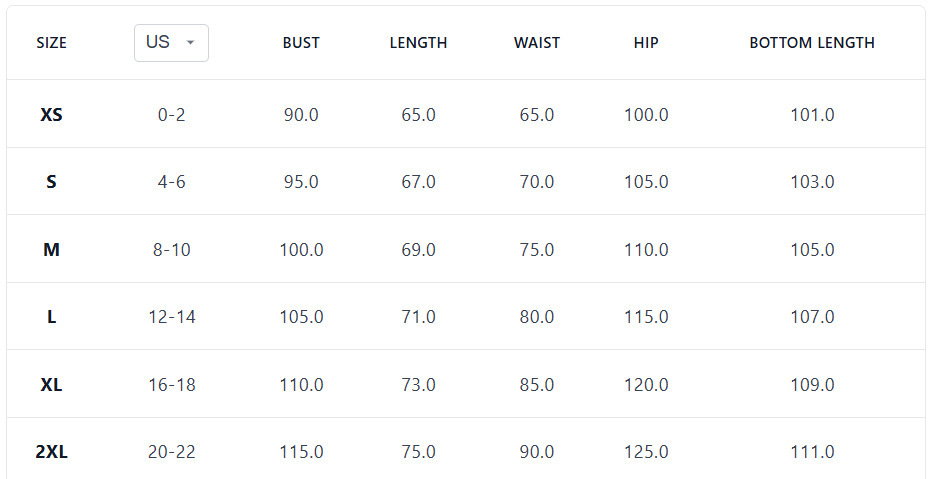Click the 0-2 US size cell

coord(172,115)
